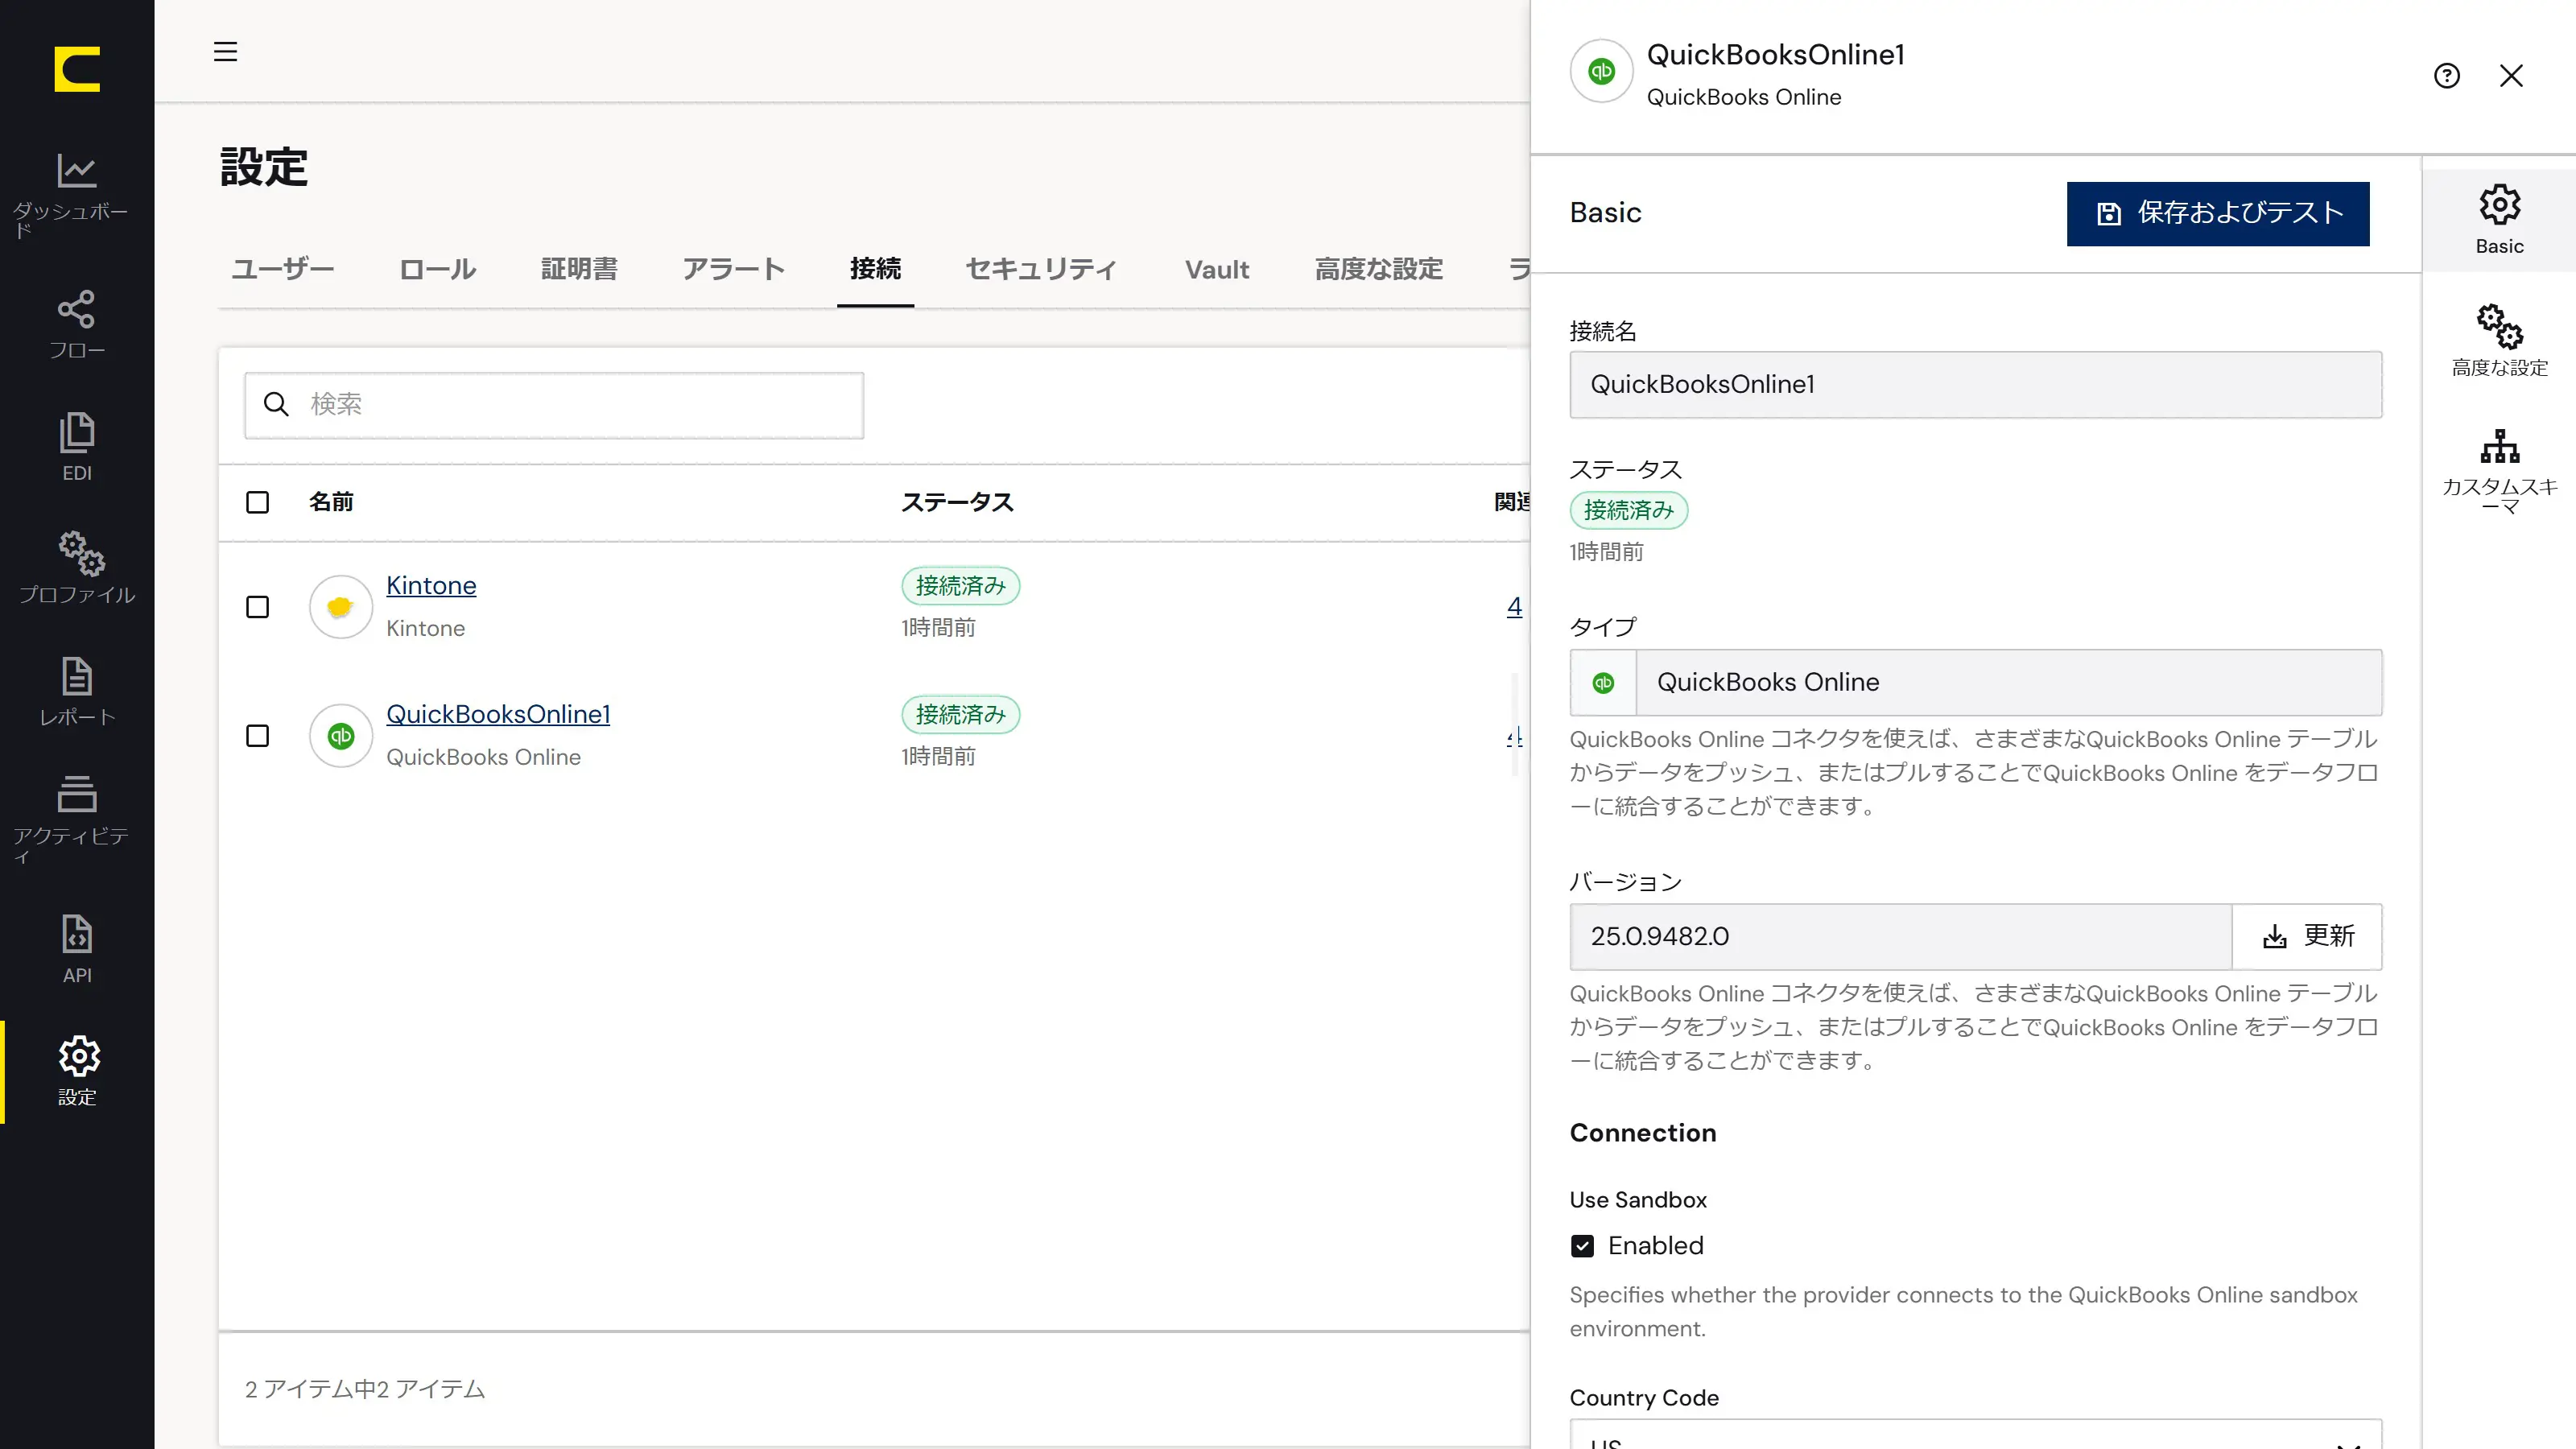Click the yellow C logo
2576x1449 pixels.
tap(77, 69)
